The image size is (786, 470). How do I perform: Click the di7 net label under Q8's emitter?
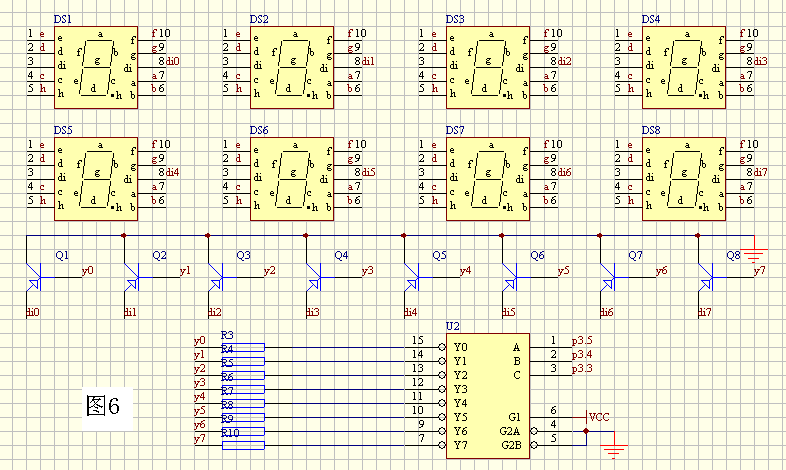[705, 312]
